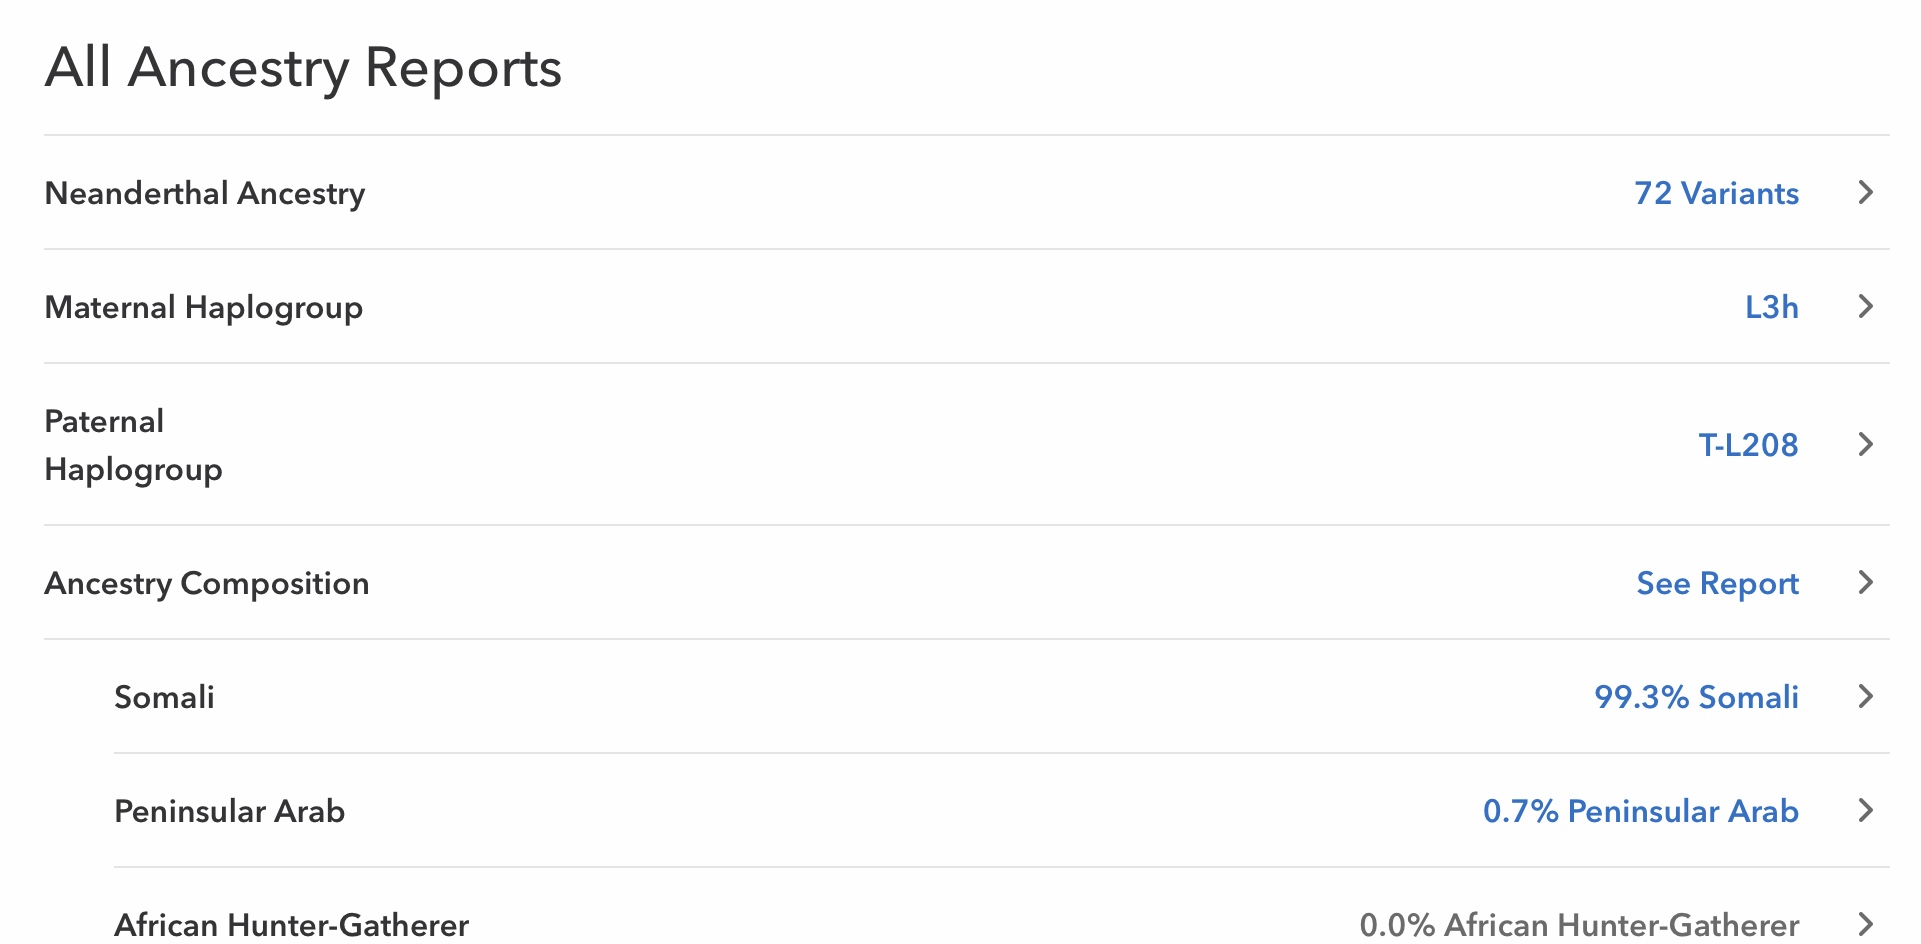Click the Paternal Haplogroup report label
The image size is (1921, 944).
tap(133, 445)
